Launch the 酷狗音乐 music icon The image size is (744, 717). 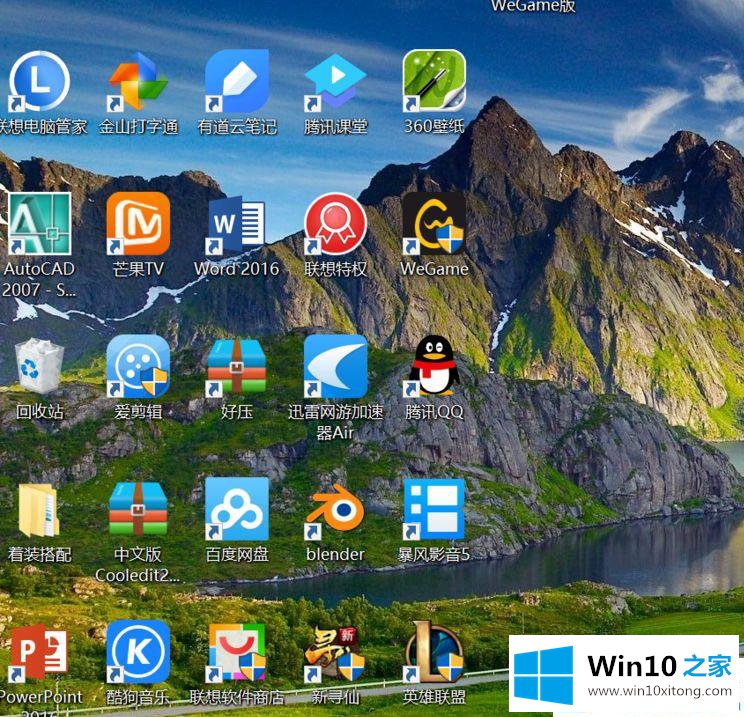pyautogui.click(x=138, y=652)
